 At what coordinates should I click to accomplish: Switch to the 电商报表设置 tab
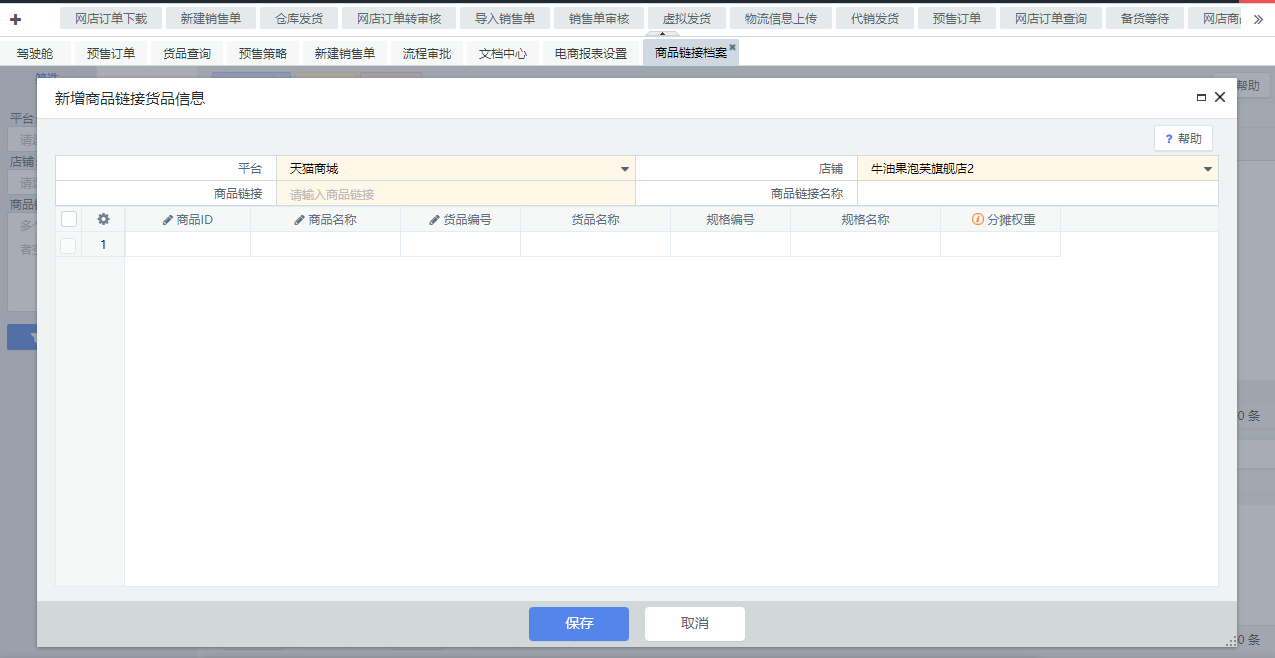[x=591, y=54]
